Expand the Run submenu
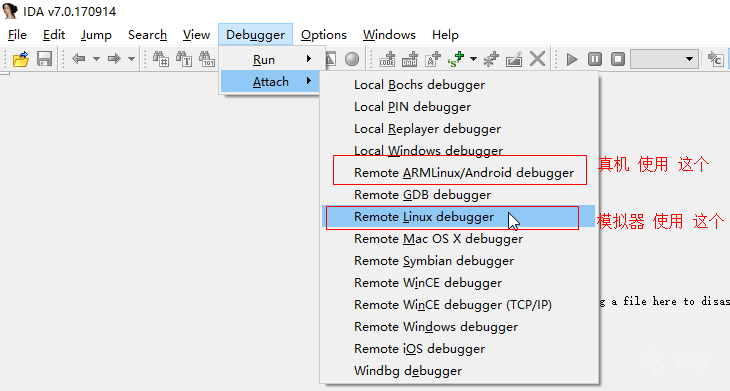 coord(270,60)
